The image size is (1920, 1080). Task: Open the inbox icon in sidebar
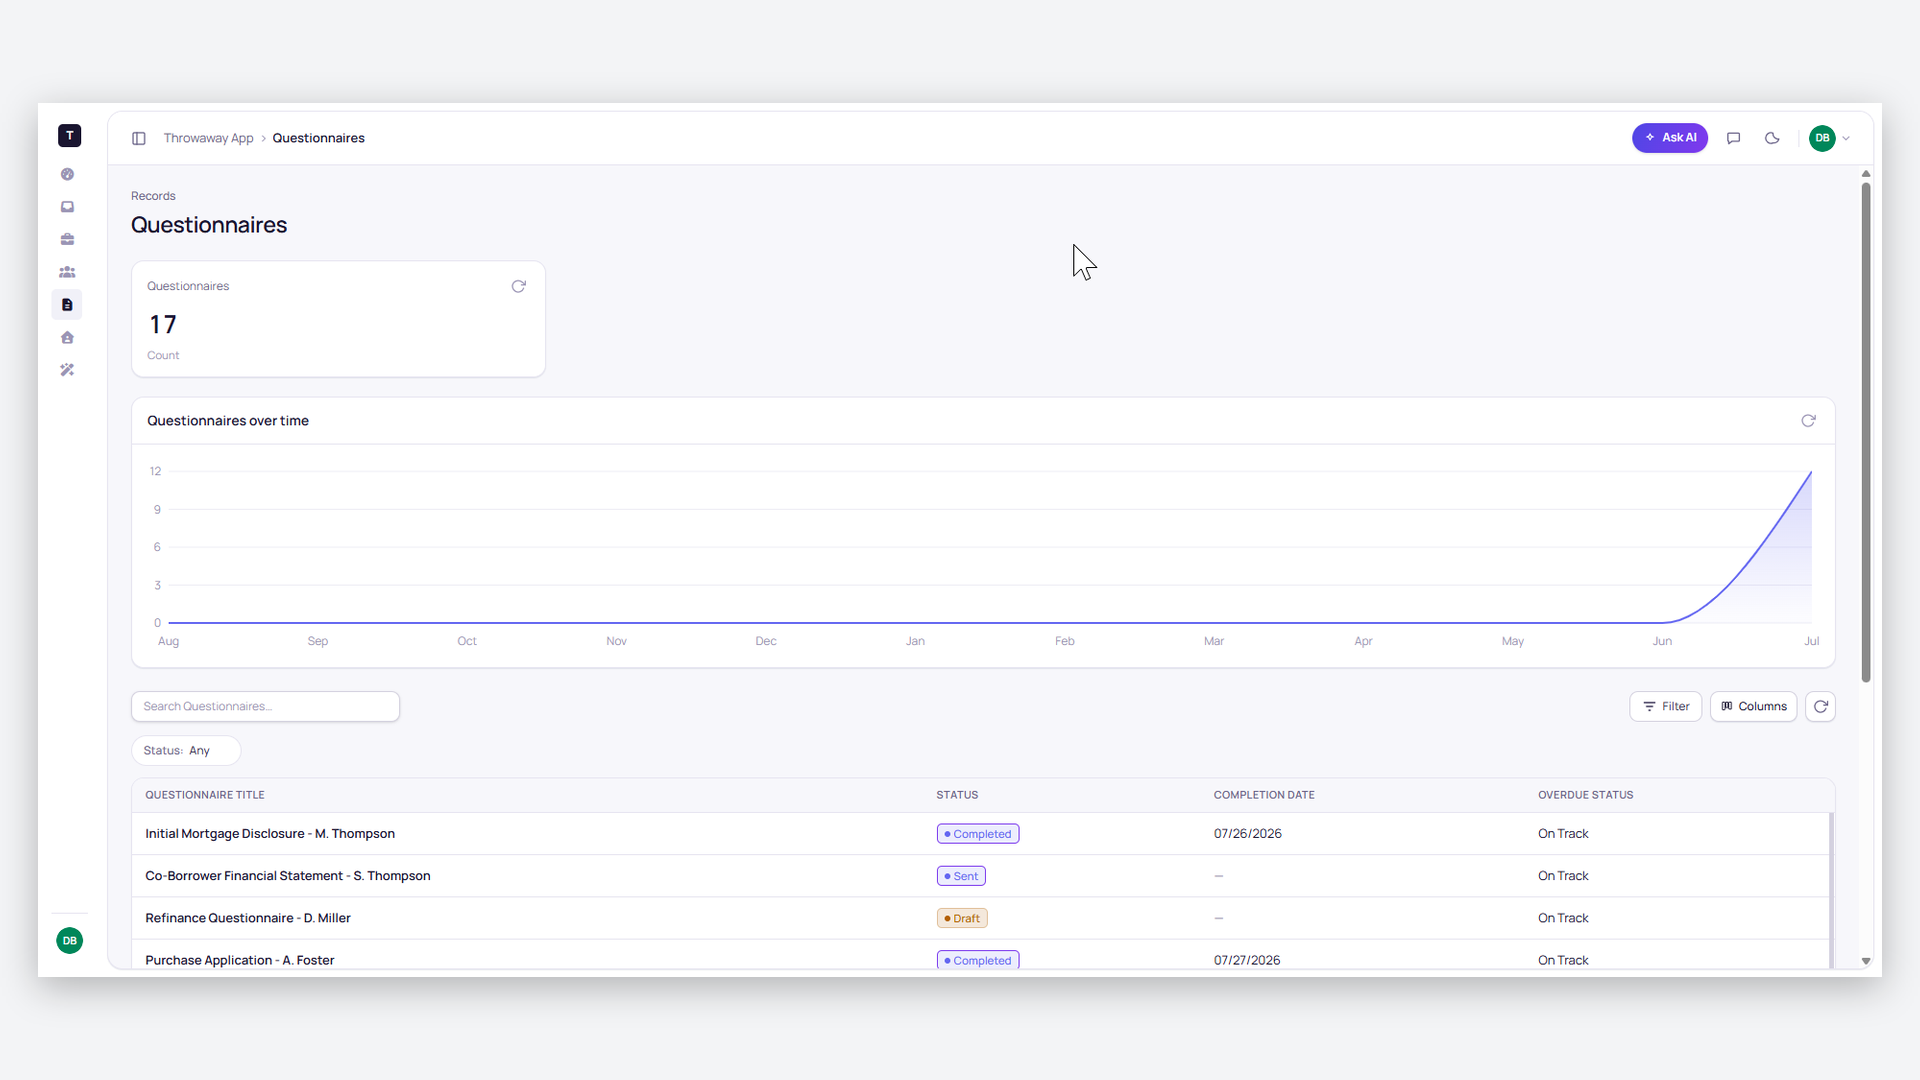[67, 207]
